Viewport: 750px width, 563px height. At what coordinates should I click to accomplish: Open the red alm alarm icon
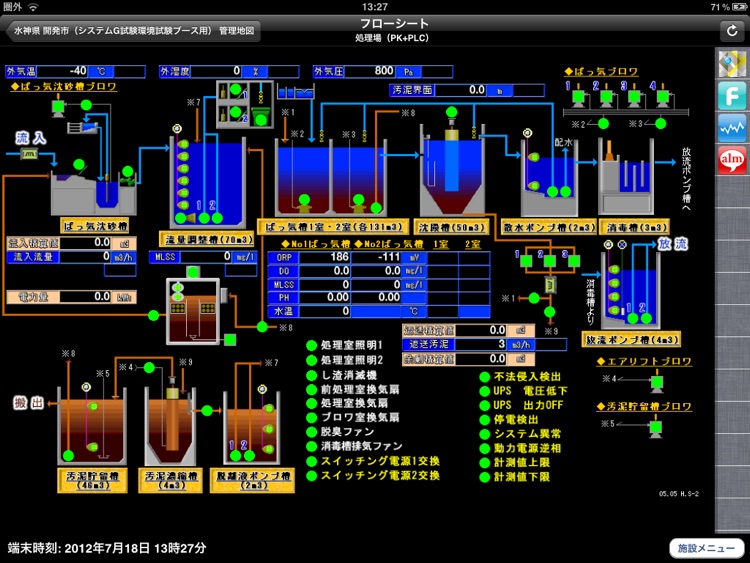point(732,159)
